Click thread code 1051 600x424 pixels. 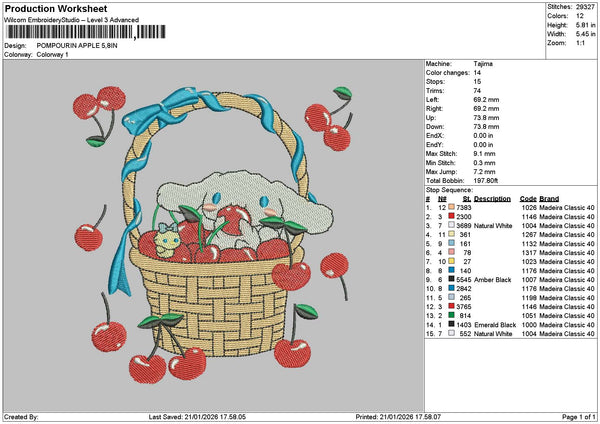(x=529, y=316)
